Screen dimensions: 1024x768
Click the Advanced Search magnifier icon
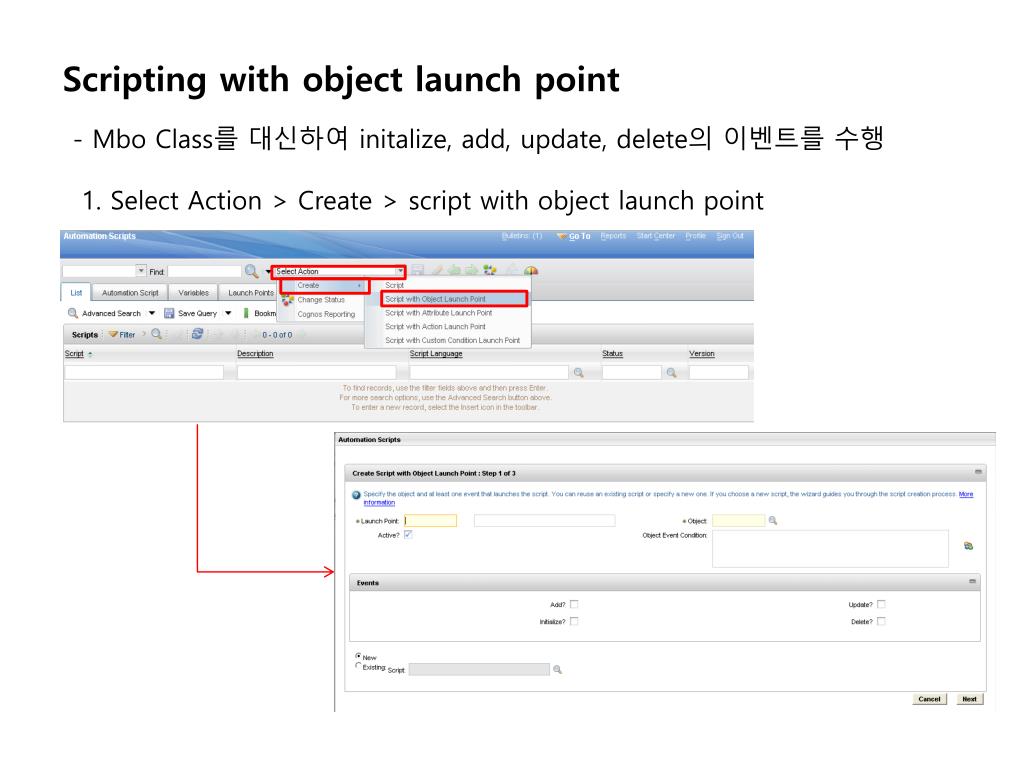(x=73, y=313)
